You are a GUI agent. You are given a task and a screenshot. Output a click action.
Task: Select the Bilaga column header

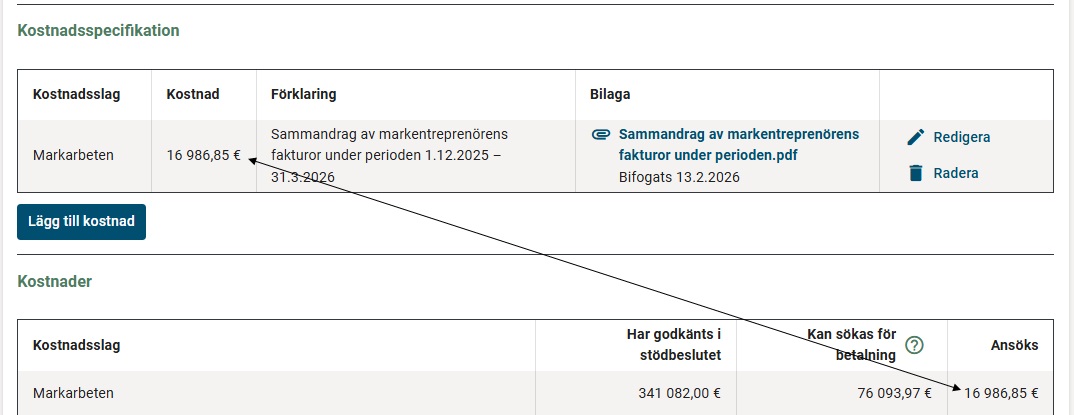point(610,94)
